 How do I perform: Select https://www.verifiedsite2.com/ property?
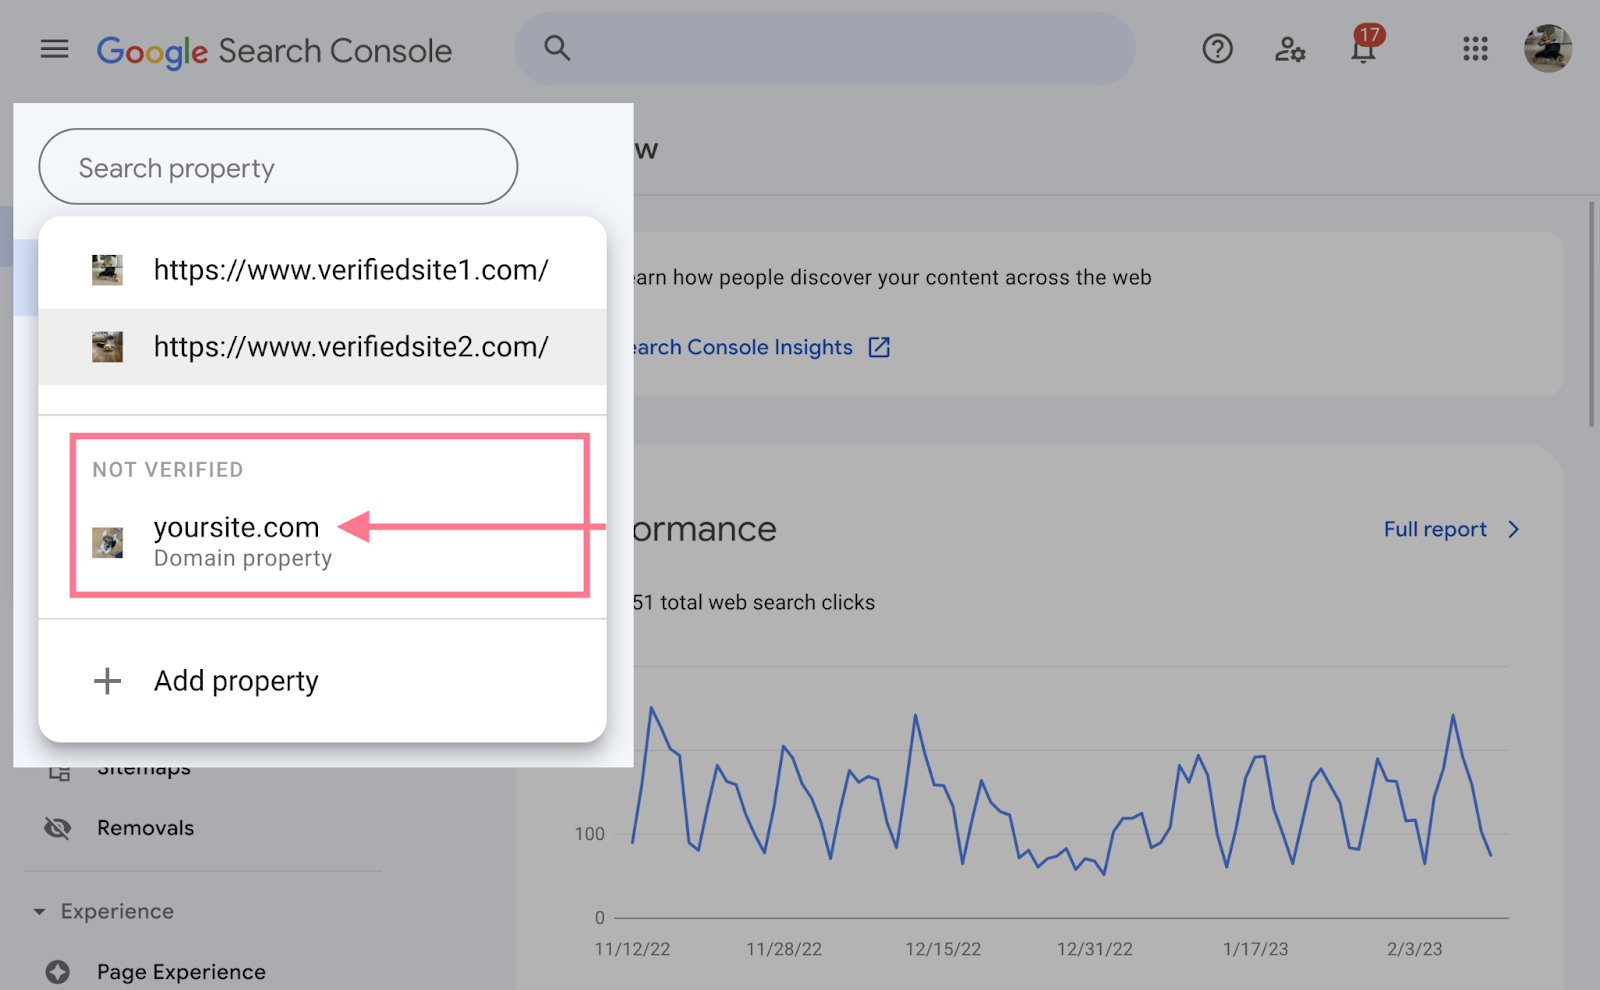pyautogui.click(x=350, y=347)
